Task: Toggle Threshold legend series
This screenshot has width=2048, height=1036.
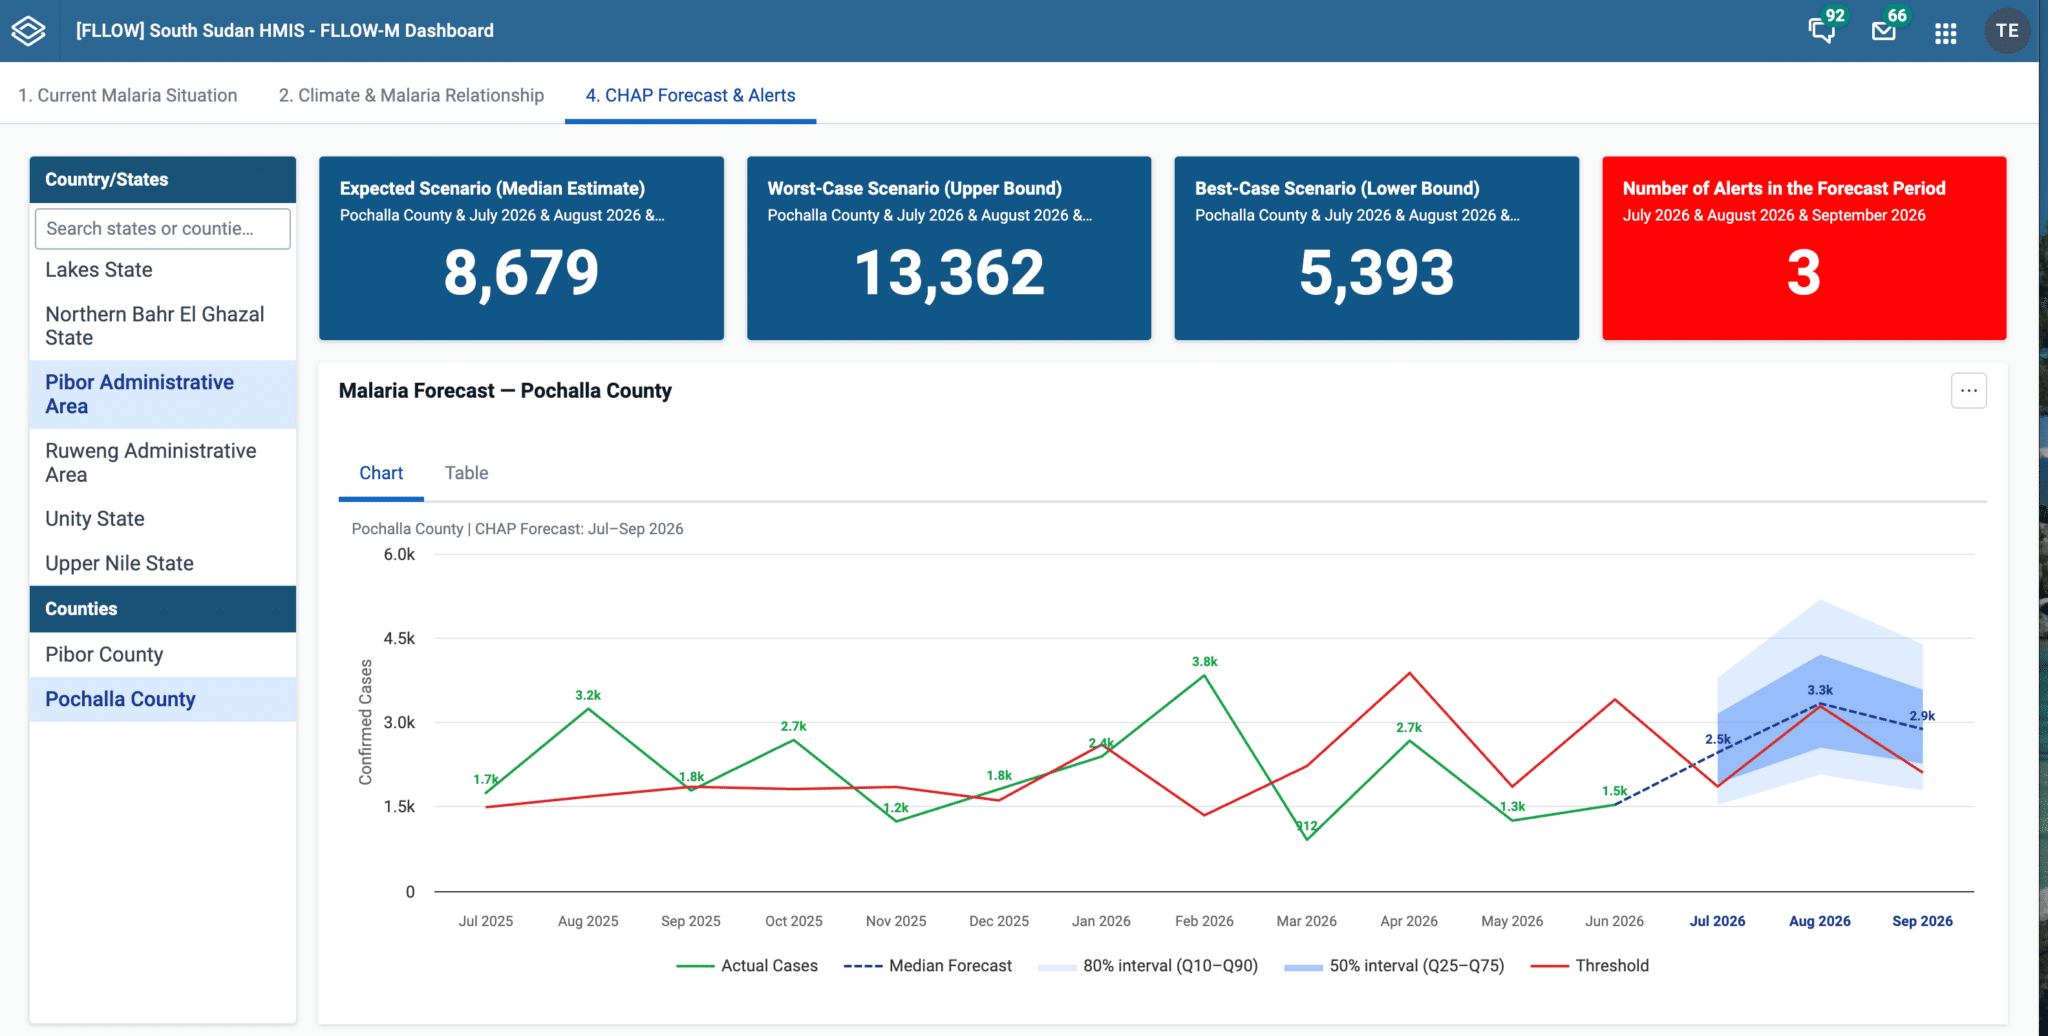Action: [x=1590, y=966]
